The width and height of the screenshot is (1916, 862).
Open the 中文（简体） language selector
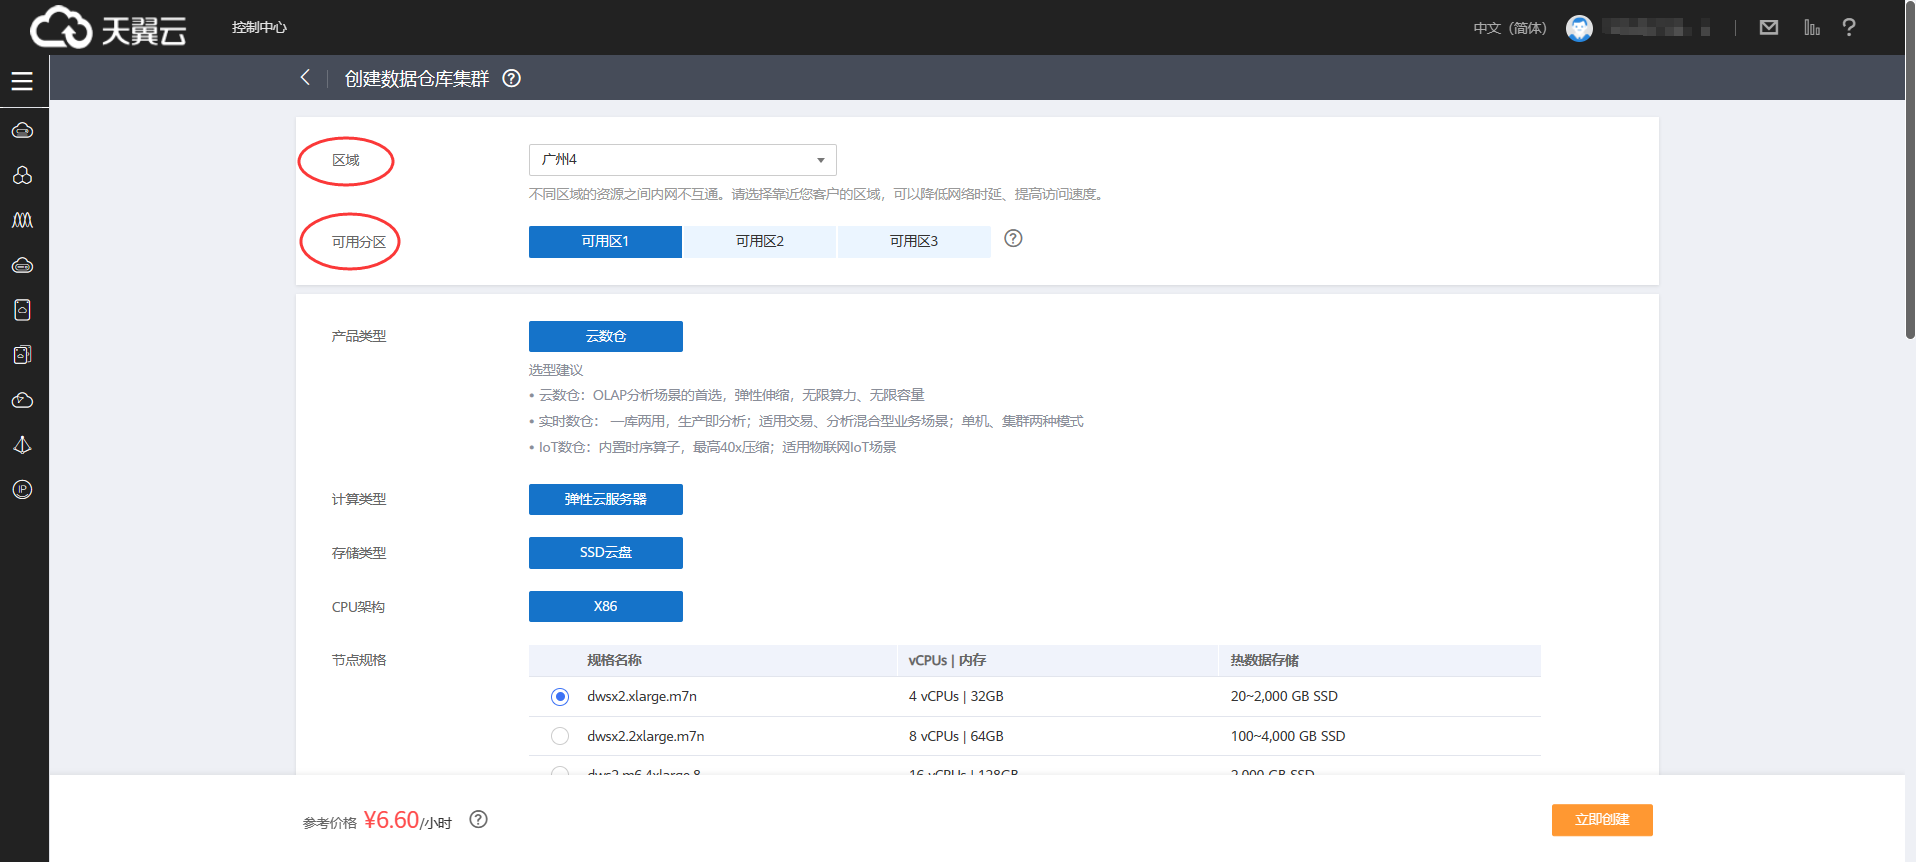pyautogui.click(x=1510, y=28)
